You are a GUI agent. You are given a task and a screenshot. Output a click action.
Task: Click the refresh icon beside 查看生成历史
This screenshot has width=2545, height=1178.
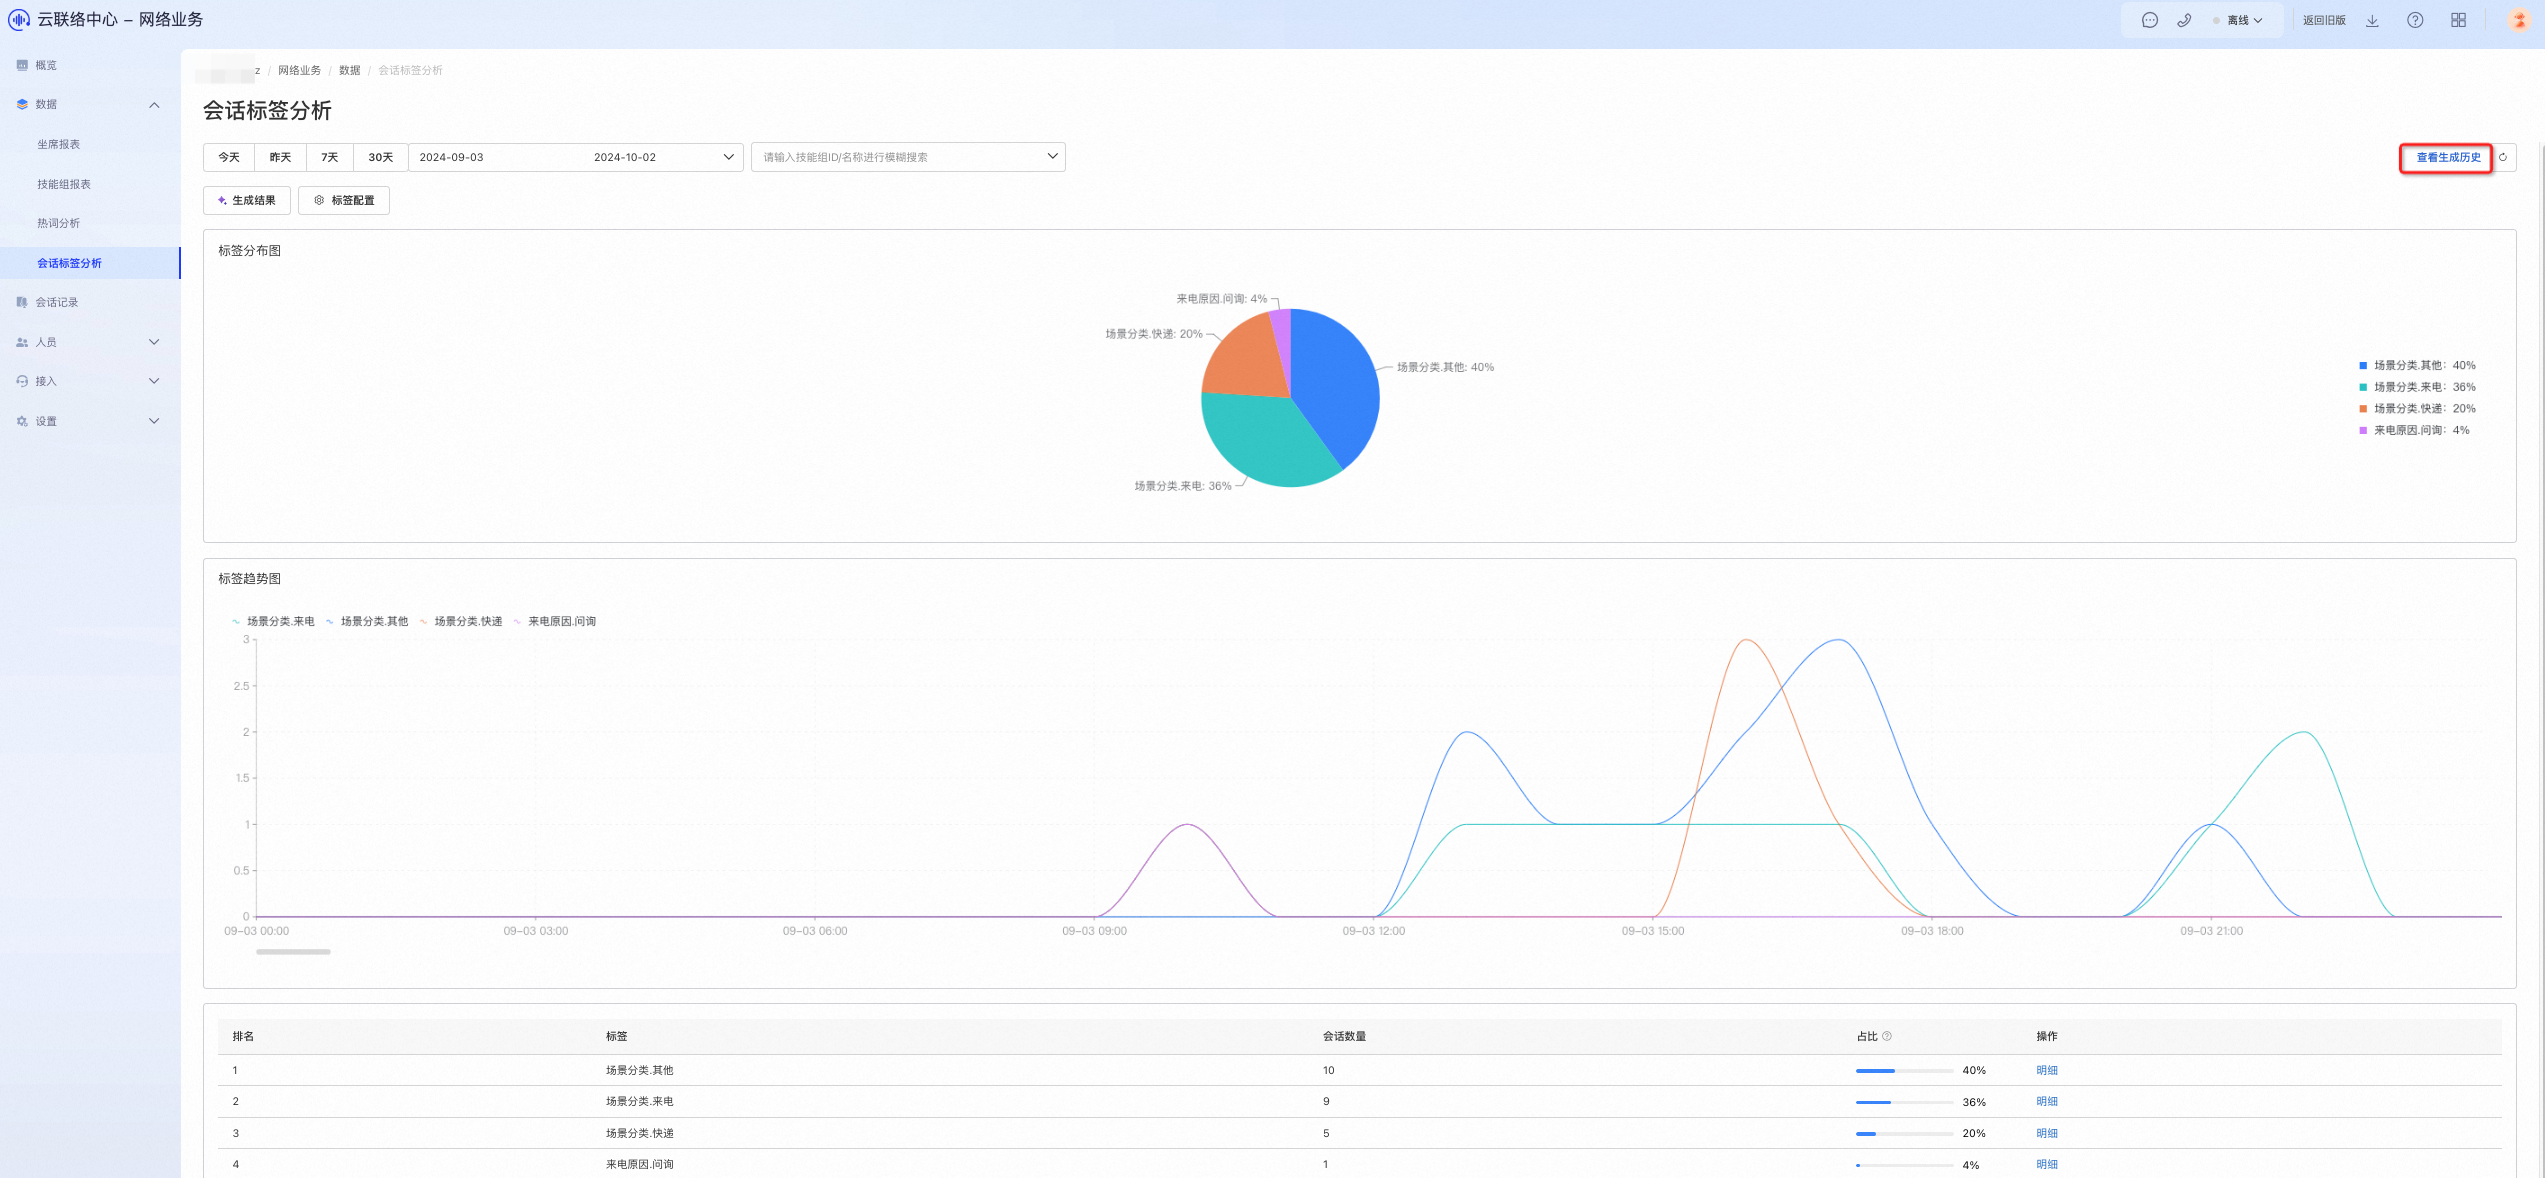(x=2503, y=157)
